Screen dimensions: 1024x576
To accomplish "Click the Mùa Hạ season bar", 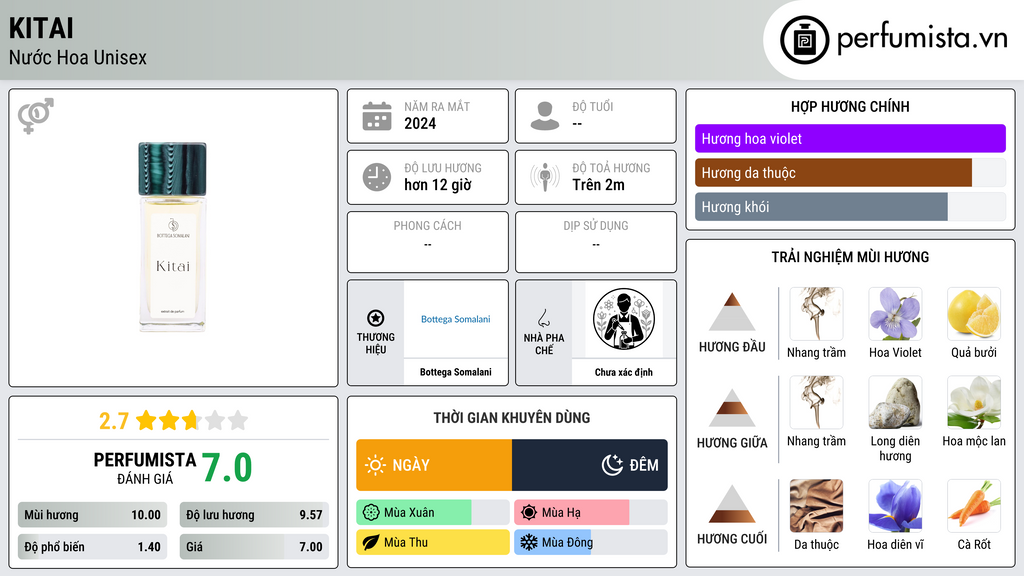I will click(591, 513).
